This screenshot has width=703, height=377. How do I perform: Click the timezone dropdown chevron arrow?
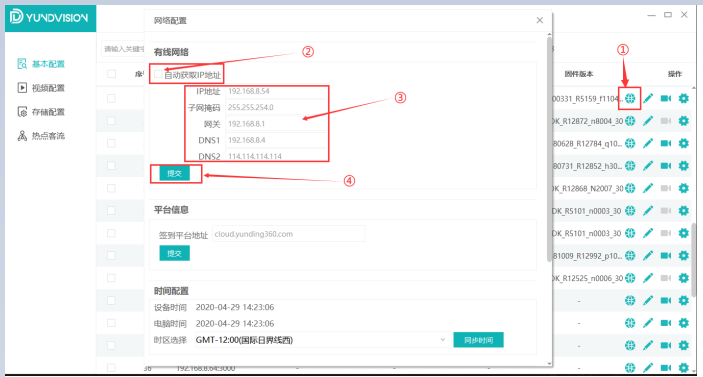[443, 340]
